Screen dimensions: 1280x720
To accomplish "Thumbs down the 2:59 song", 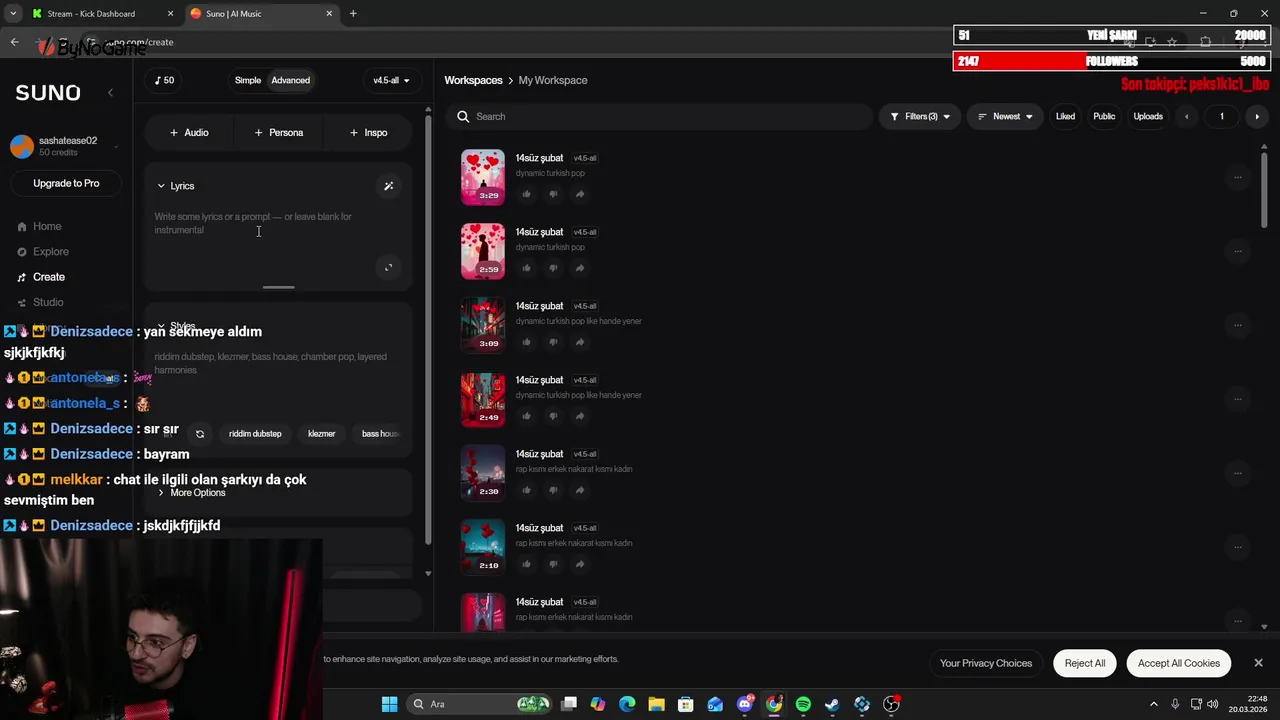I will 553,268.
